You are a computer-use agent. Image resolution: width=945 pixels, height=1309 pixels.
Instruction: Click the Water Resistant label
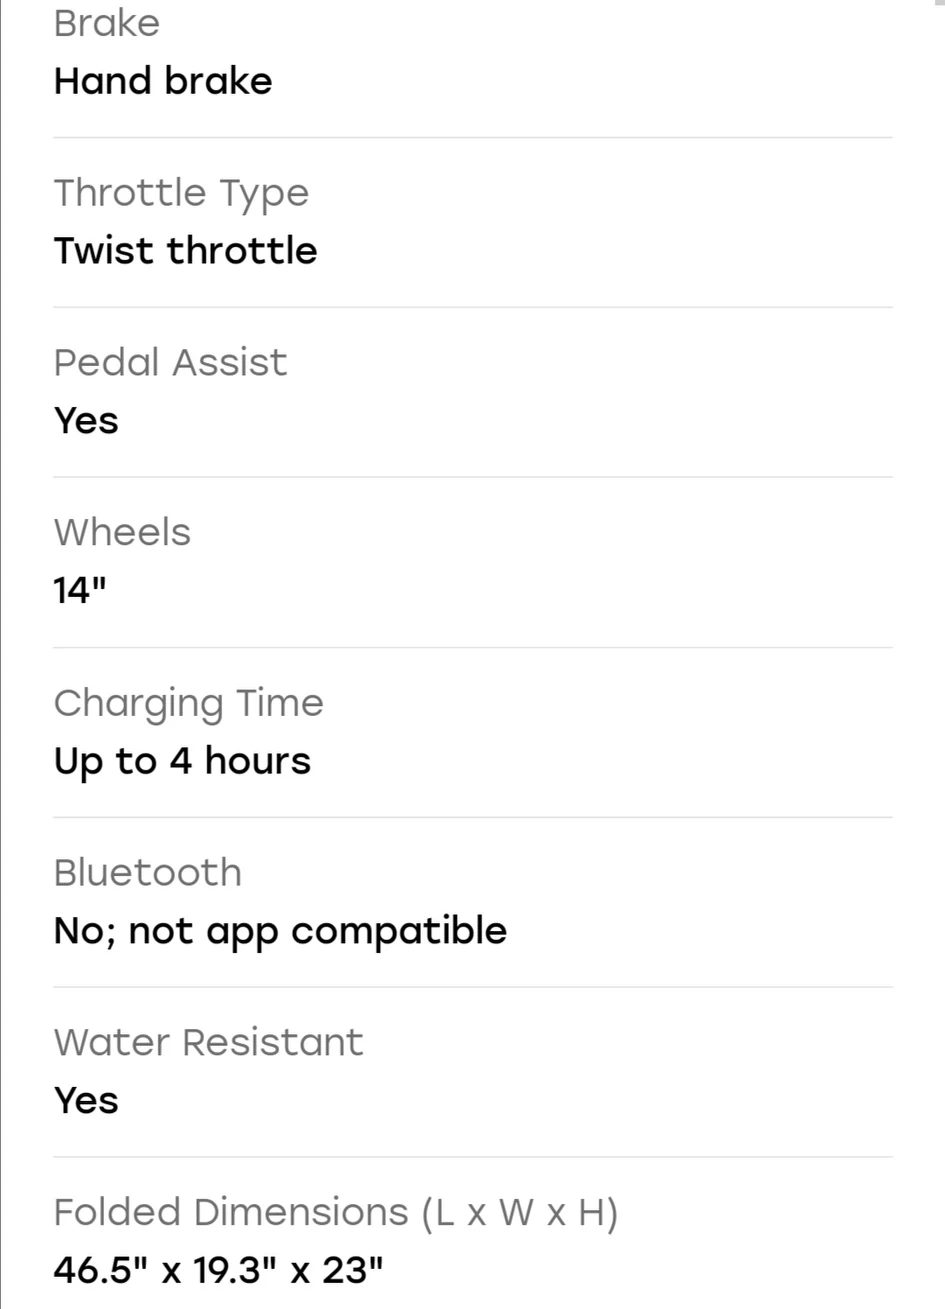coord(209,1042)
